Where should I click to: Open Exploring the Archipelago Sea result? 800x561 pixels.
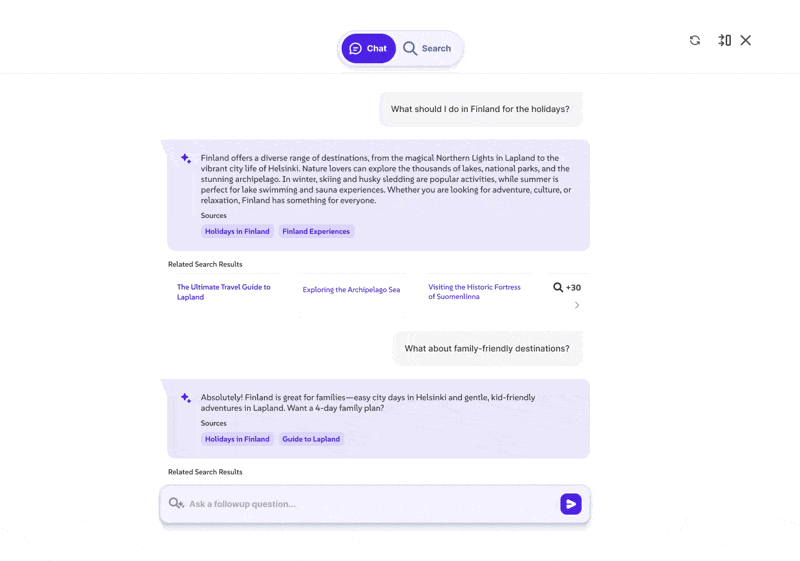point(351,290)
